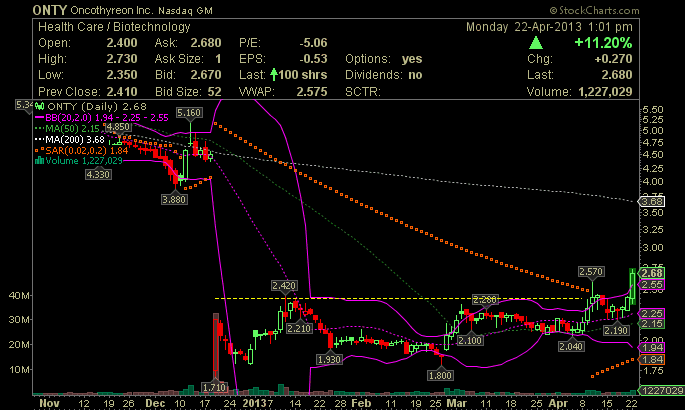Select the EPS value -0.53
Viewport: 685px width, 410px height.
[313, 59]
